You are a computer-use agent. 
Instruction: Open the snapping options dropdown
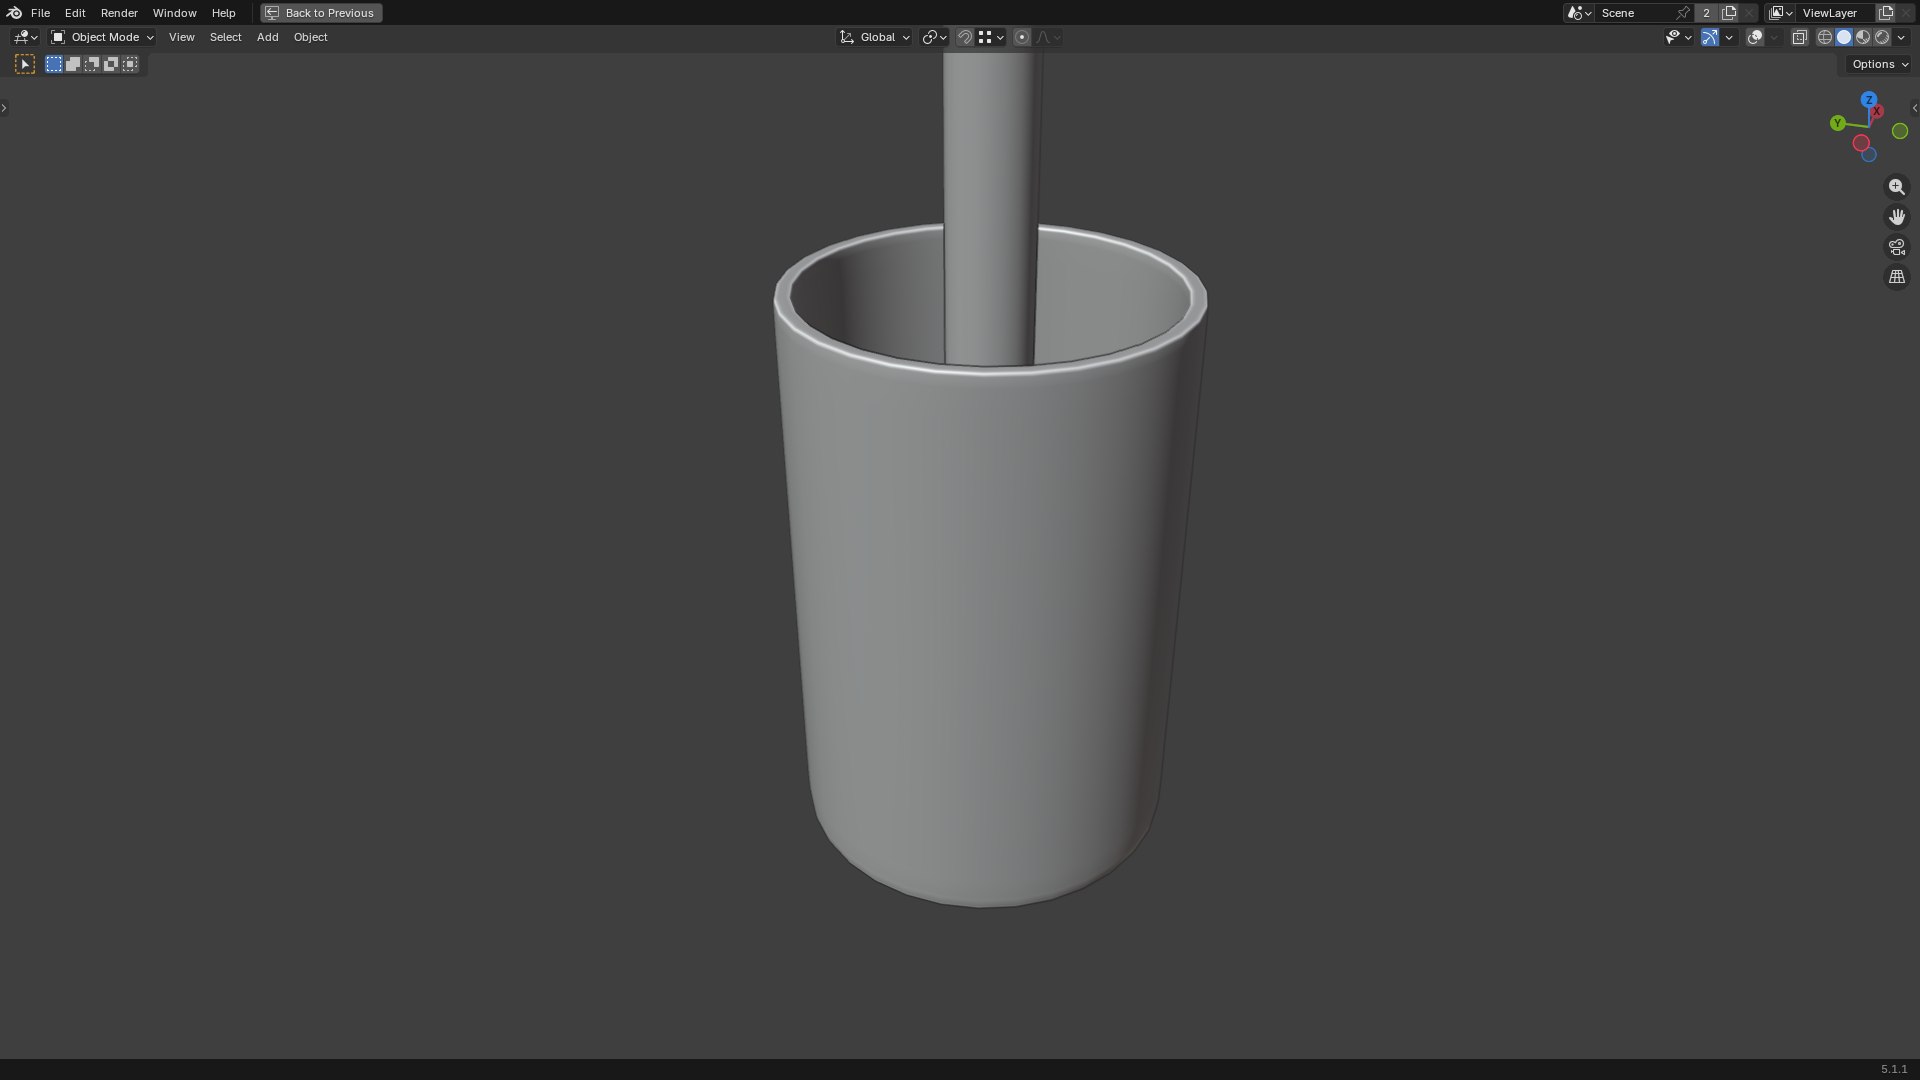(991, 37)
